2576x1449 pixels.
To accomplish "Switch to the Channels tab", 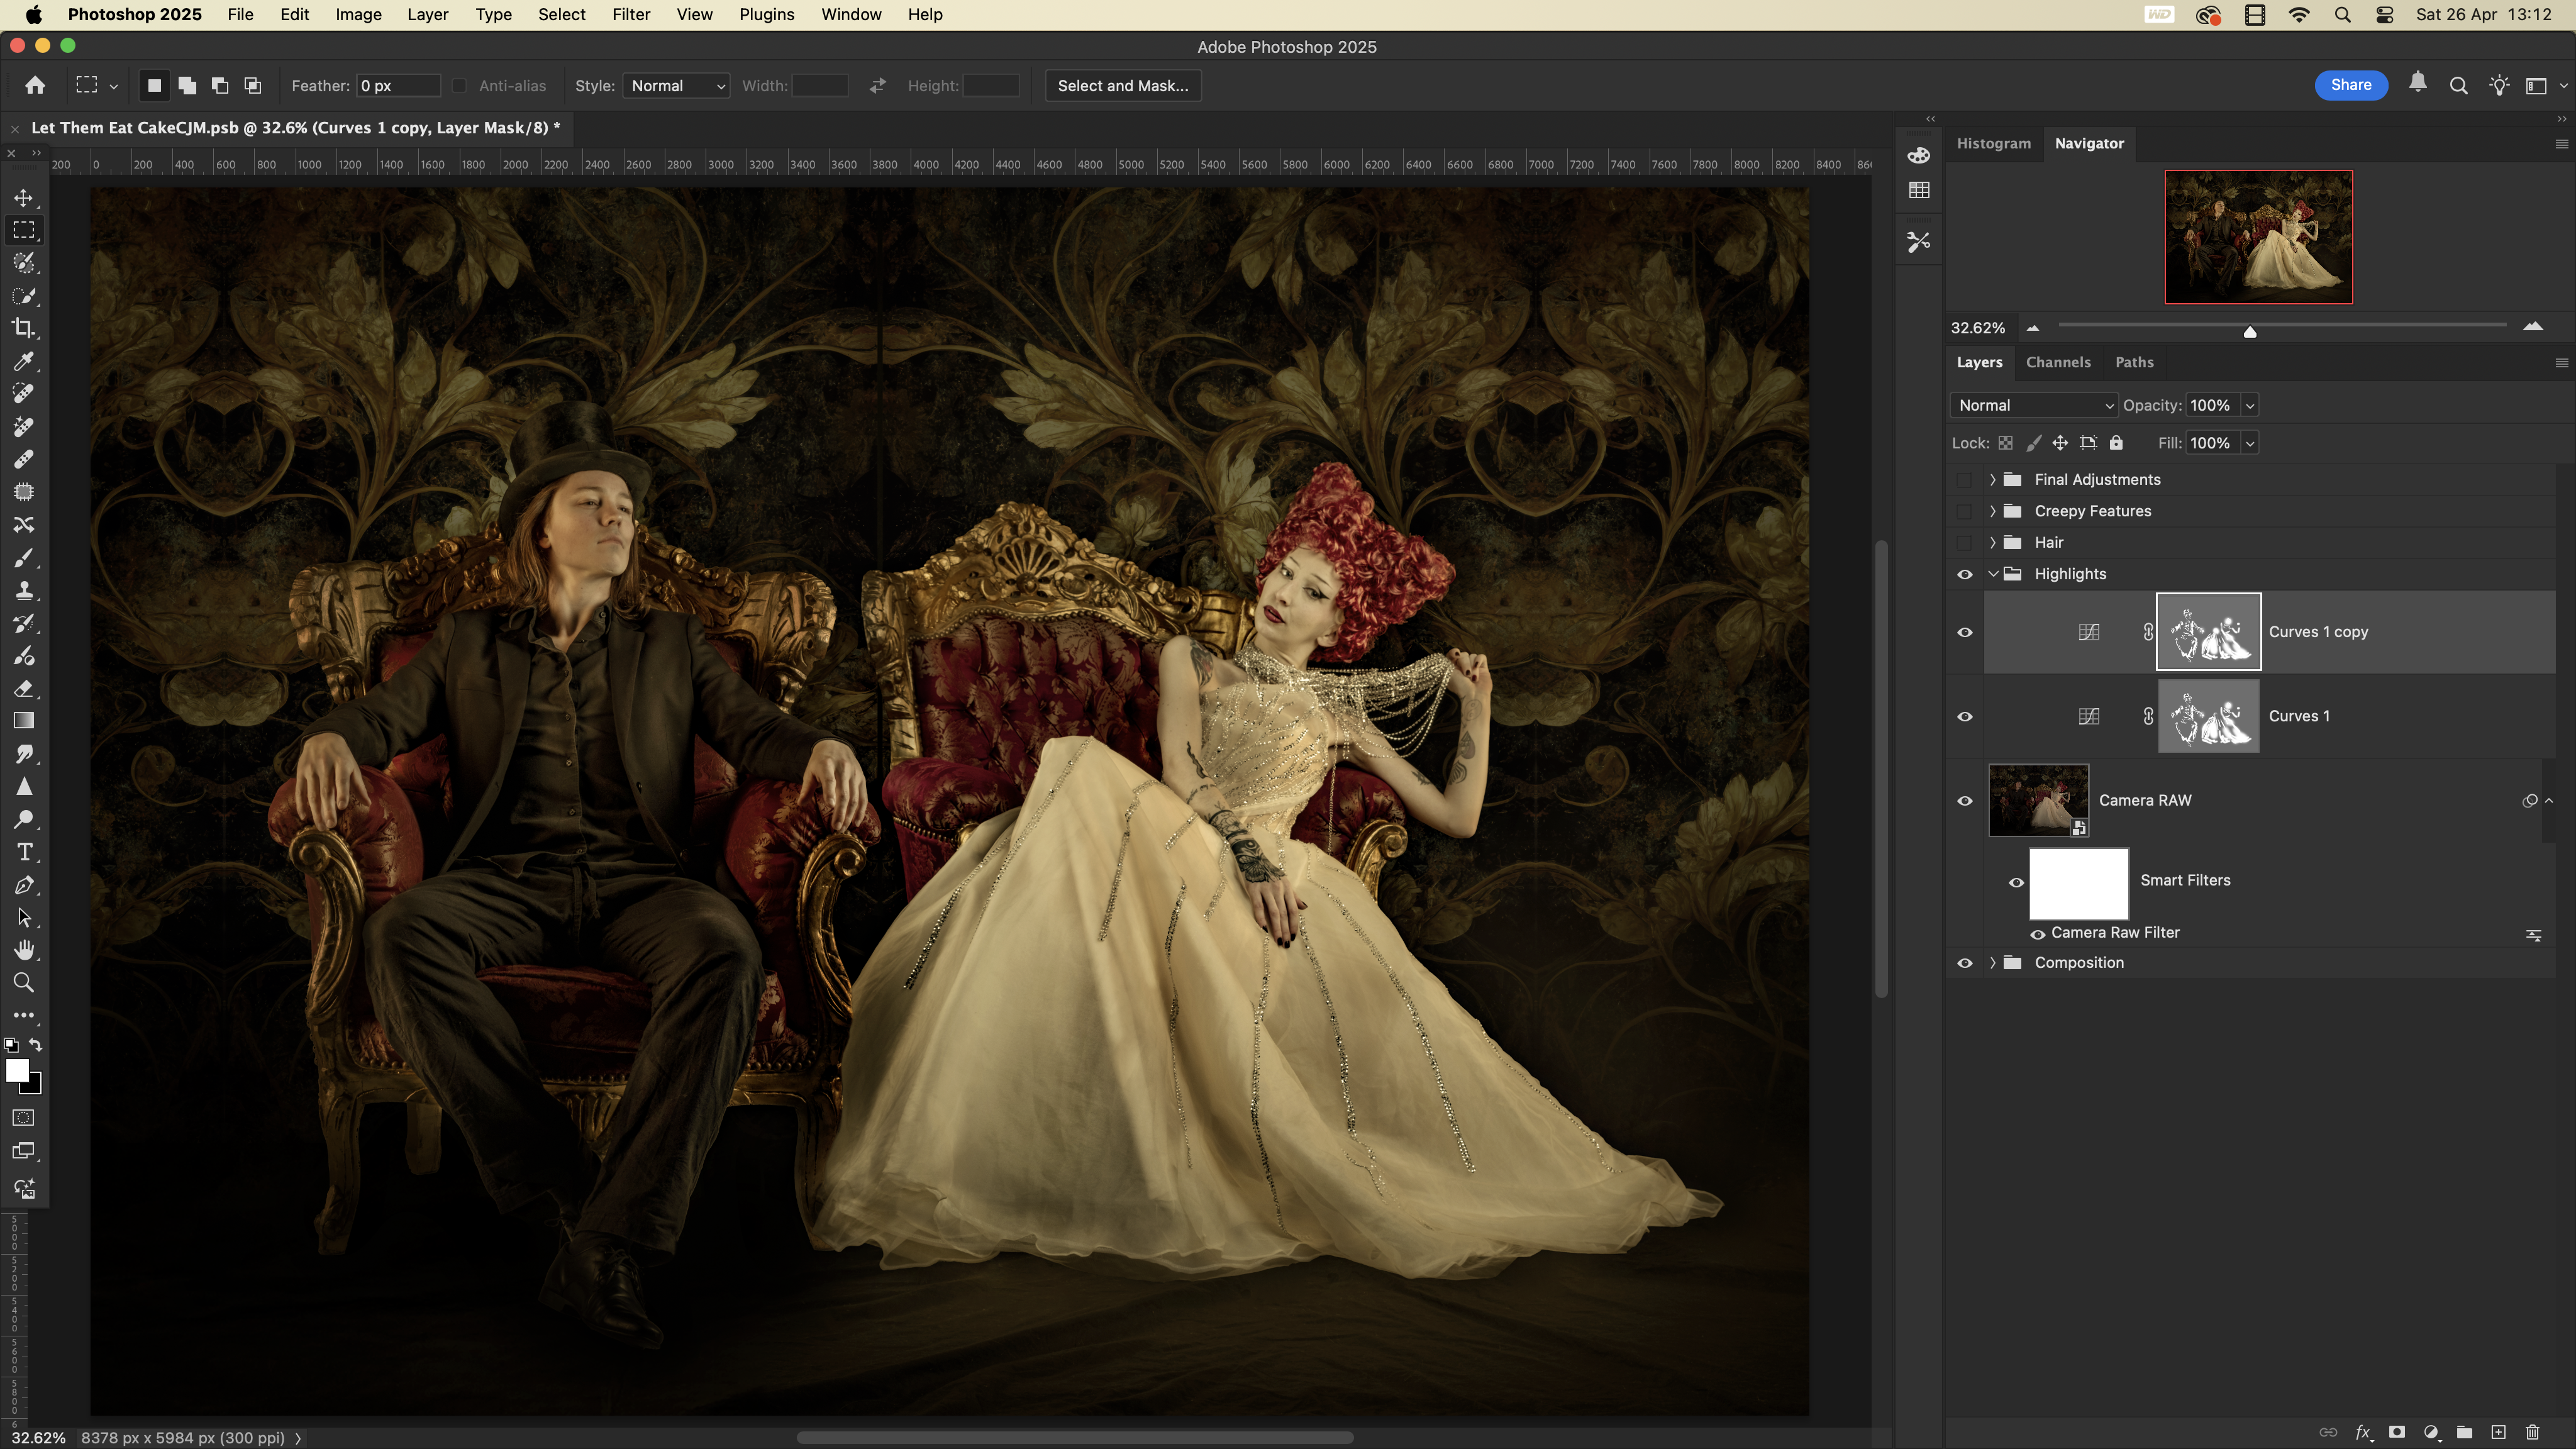I will 2058,362.
